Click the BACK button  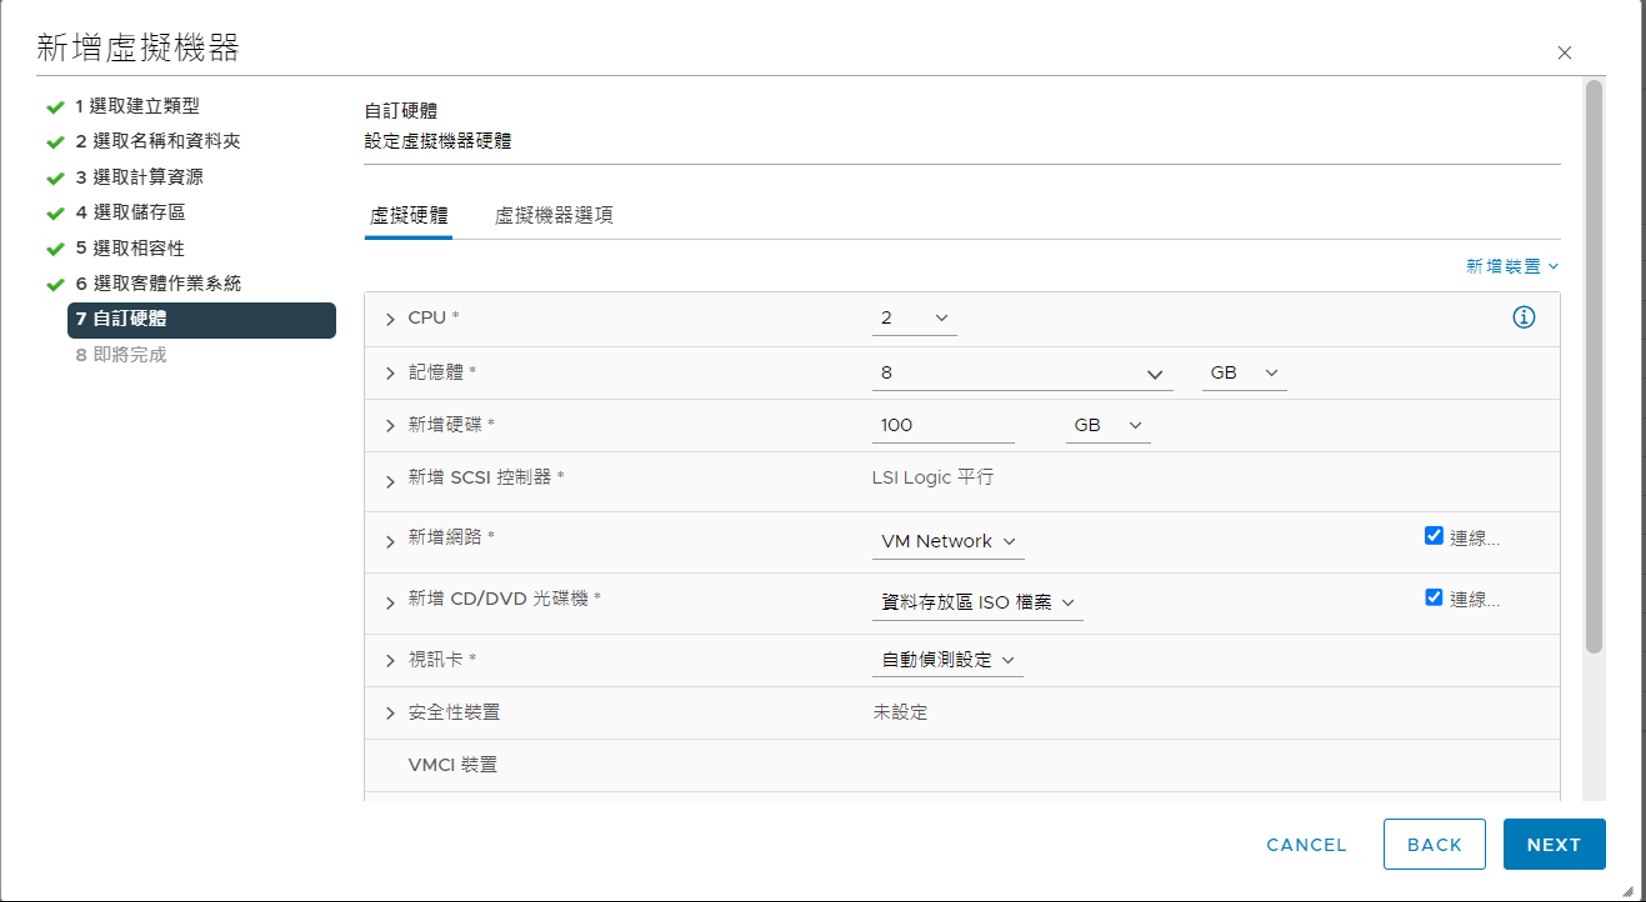(x=1434, y=844)
